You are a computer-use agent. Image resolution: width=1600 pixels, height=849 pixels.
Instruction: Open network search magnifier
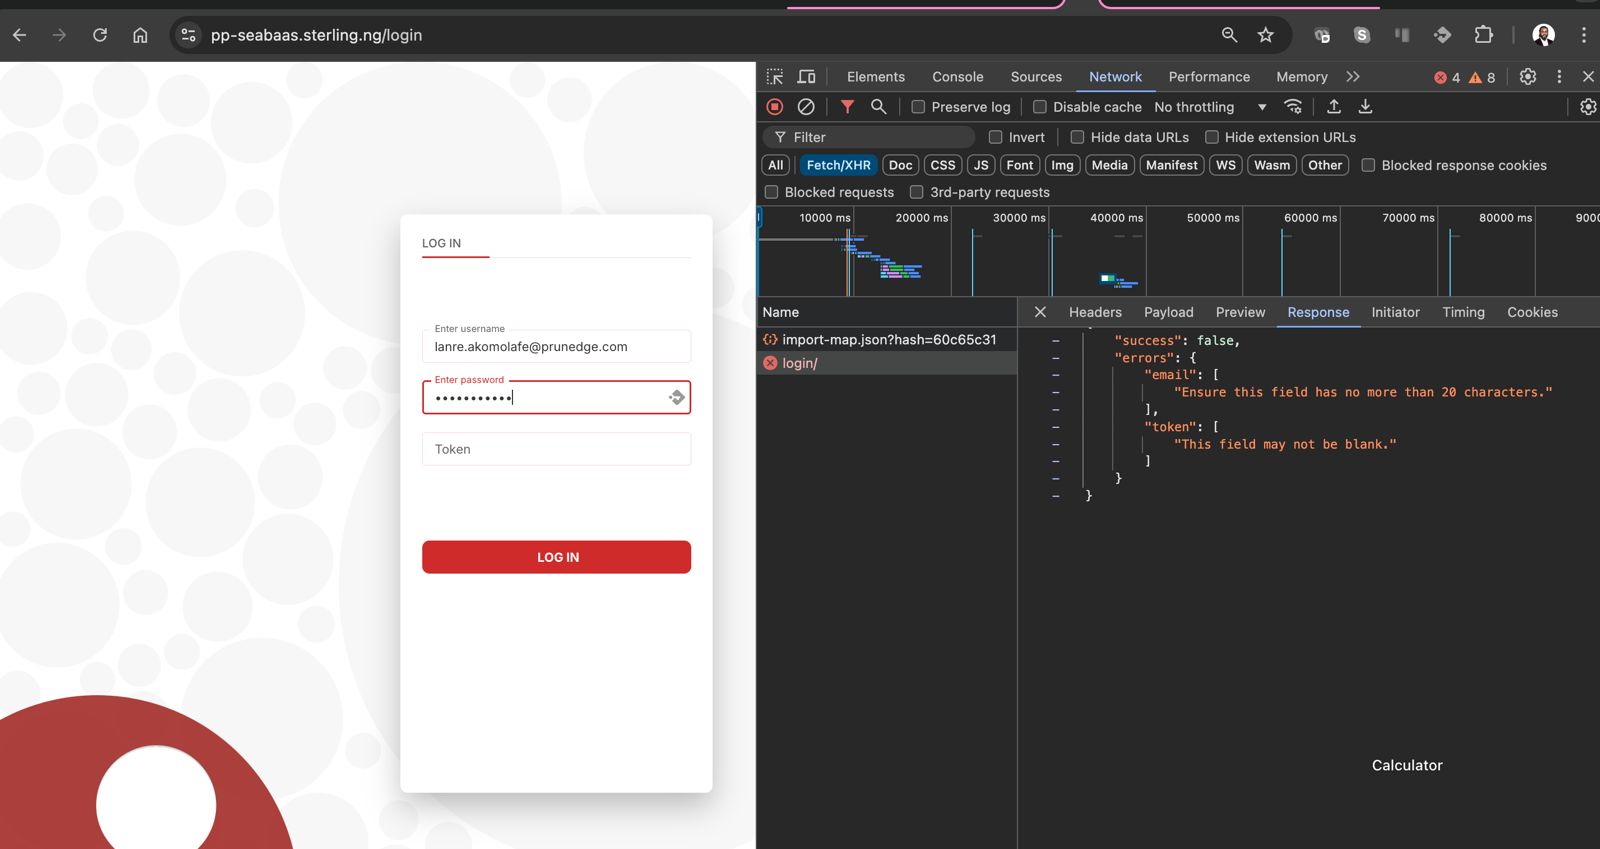pos(879,107)
